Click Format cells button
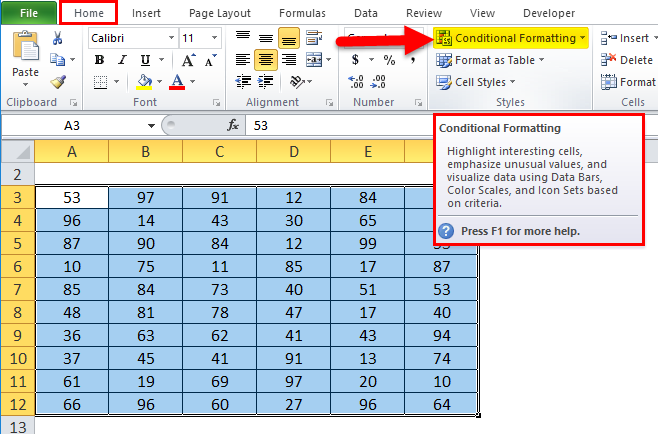The height and width of the screenshot is (434, 658). 628,82
